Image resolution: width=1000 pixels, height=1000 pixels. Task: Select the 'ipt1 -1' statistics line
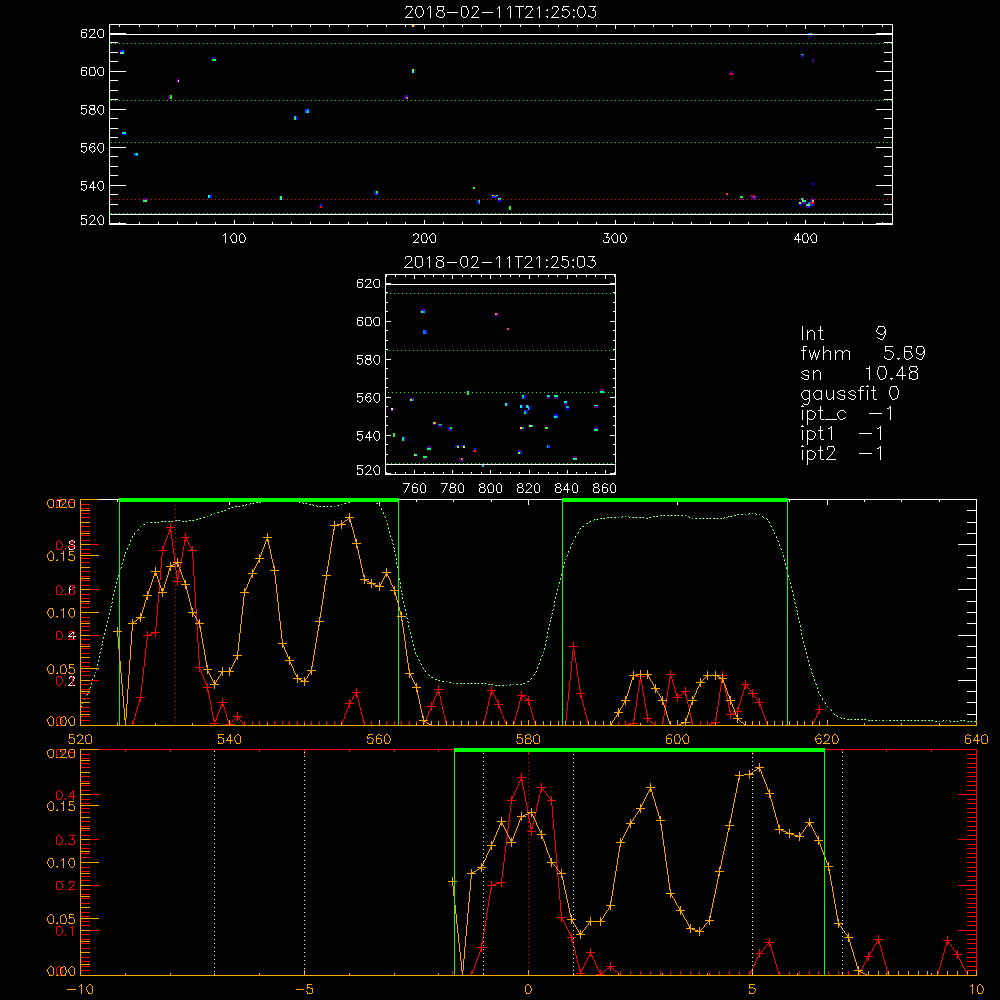point(842,434)
